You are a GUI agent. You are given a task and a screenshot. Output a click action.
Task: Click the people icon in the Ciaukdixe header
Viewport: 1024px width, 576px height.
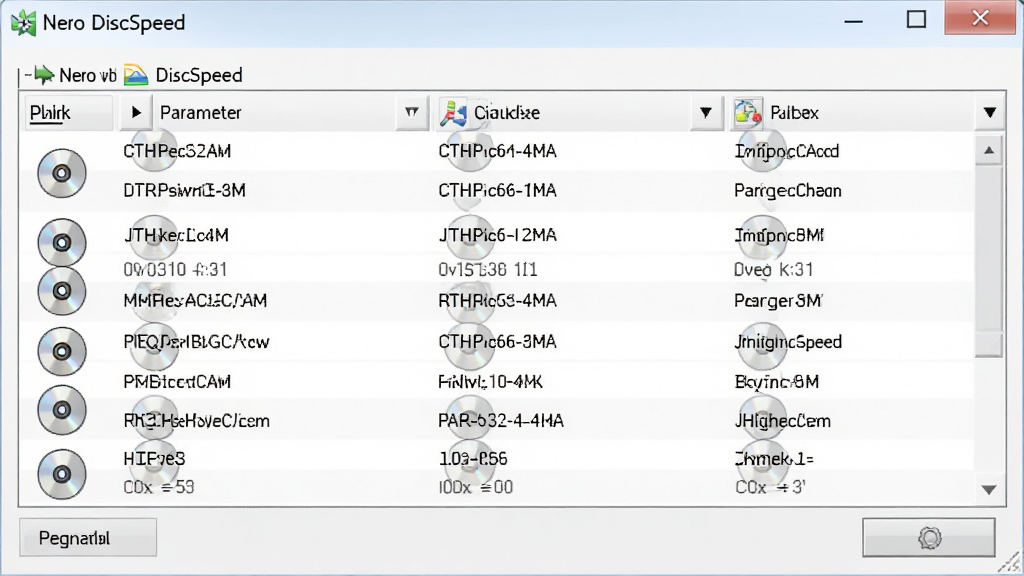[453, 113]
